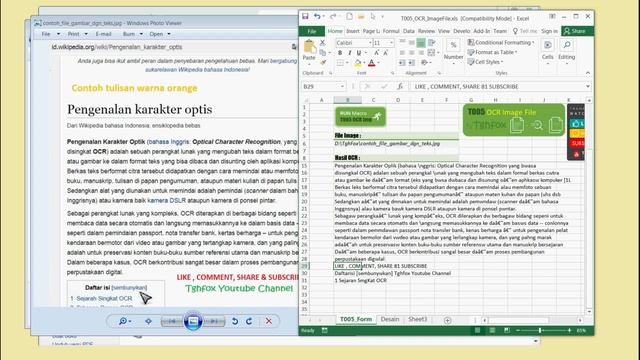Viewport: 640px width, 360px height.
Task: Adjust the Excel zoom slider handle
Action: [x=540, y=330]
